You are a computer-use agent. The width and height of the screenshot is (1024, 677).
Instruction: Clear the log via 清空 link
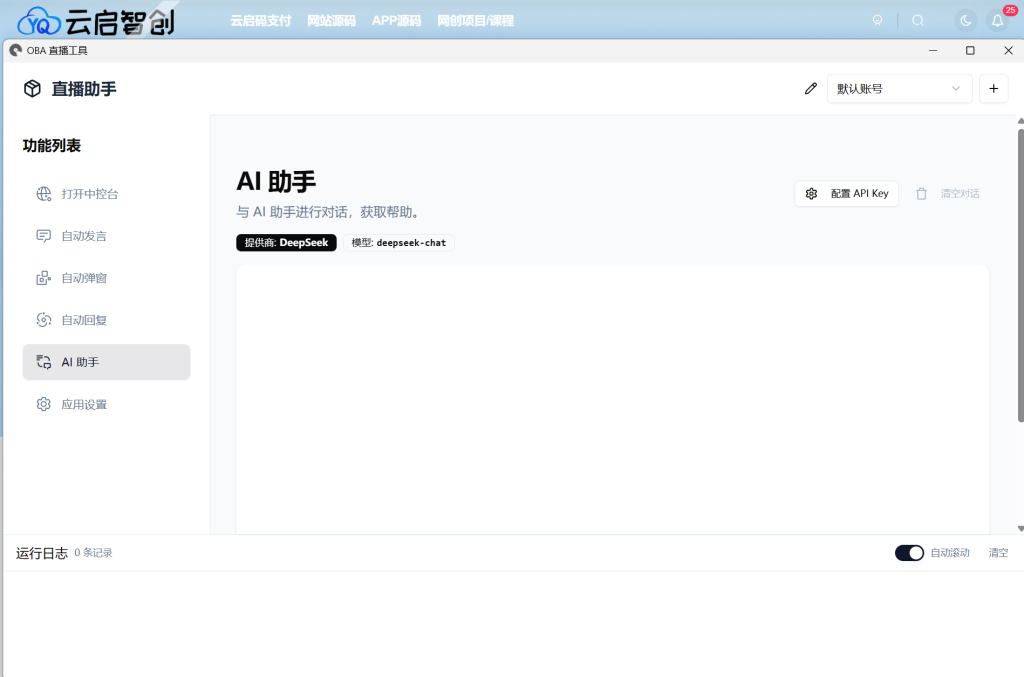[998, 552]
